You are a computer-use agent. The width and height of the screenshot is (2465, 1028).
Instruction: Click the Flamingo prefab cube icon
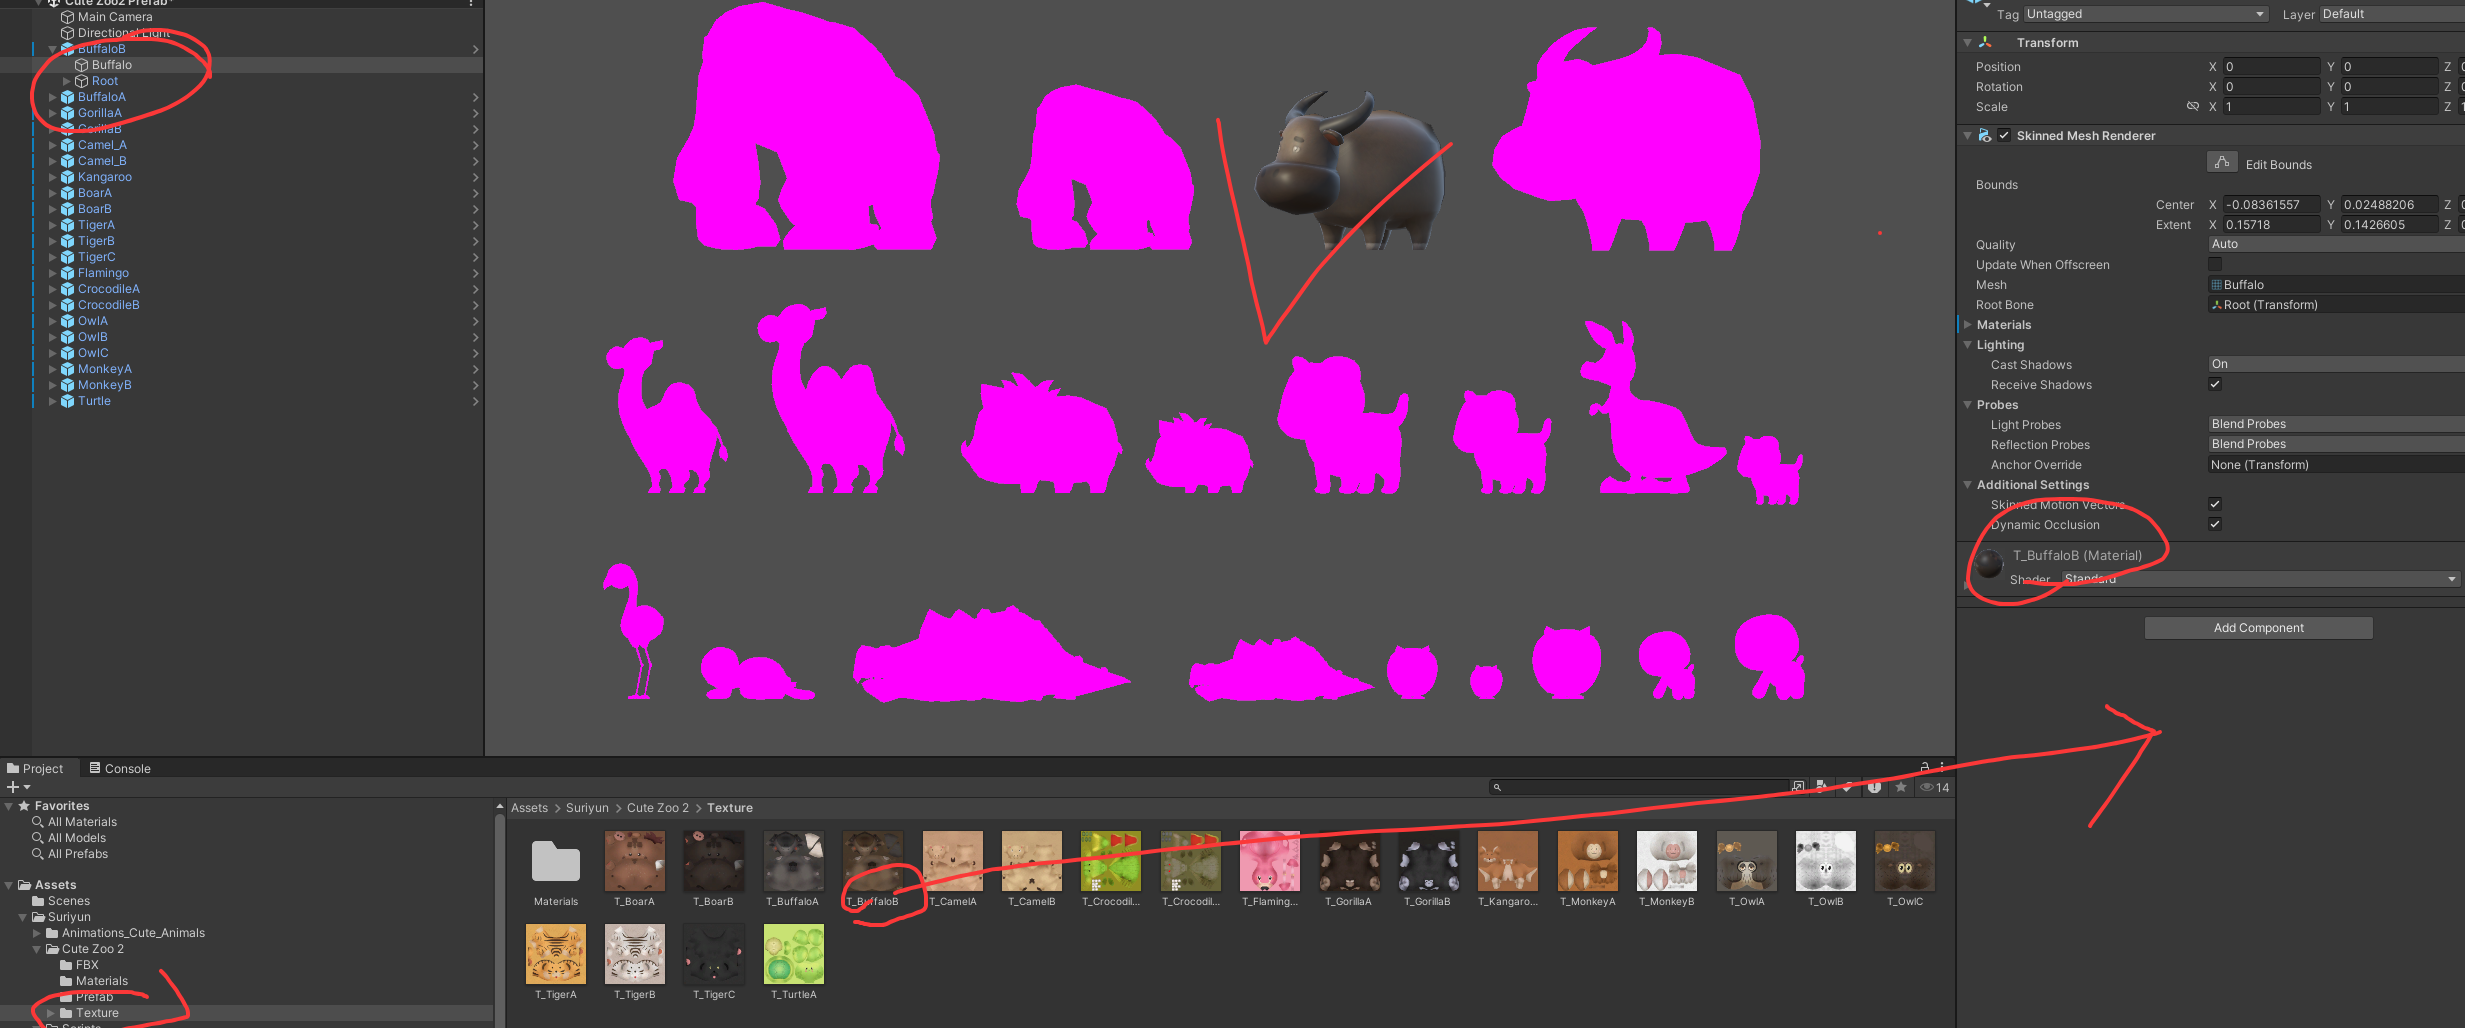pos(67,273)
